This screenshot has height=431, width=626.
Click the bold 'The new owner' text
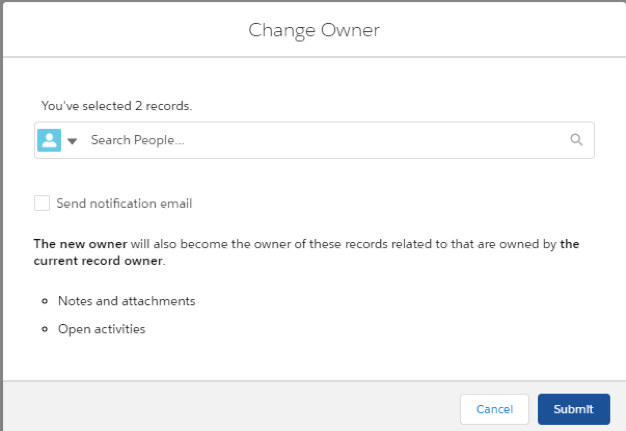[80, 244]
